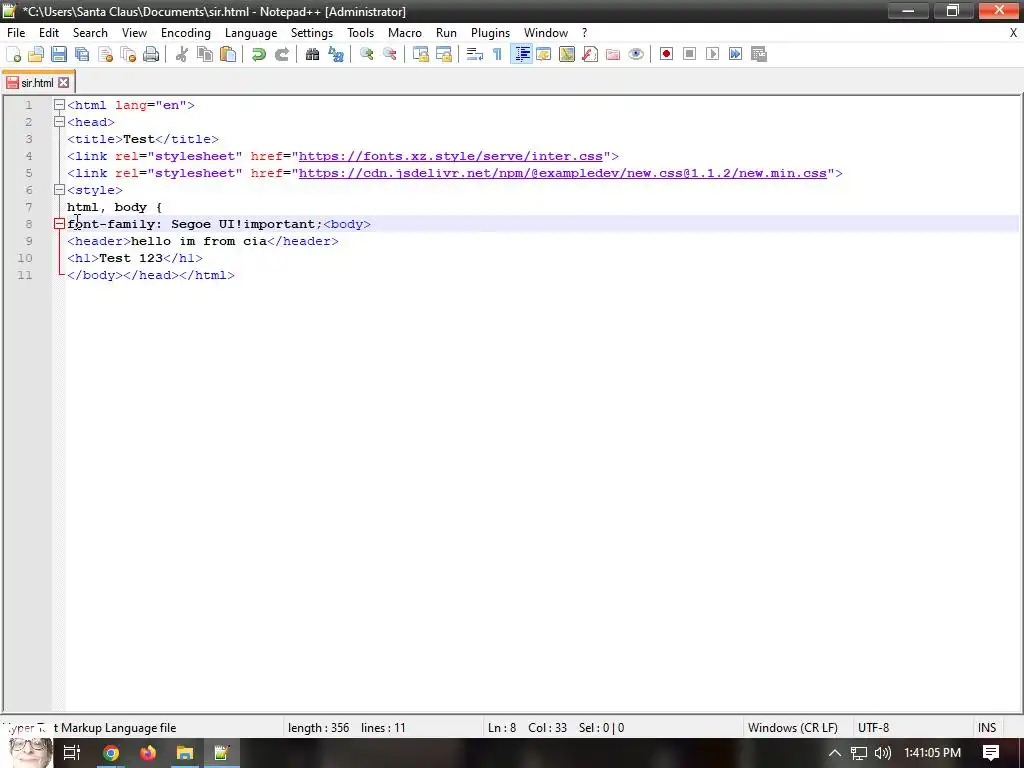Open the Function List toolbar icon
Viewport: 1024px width, 768px height.
pos(590,54)
